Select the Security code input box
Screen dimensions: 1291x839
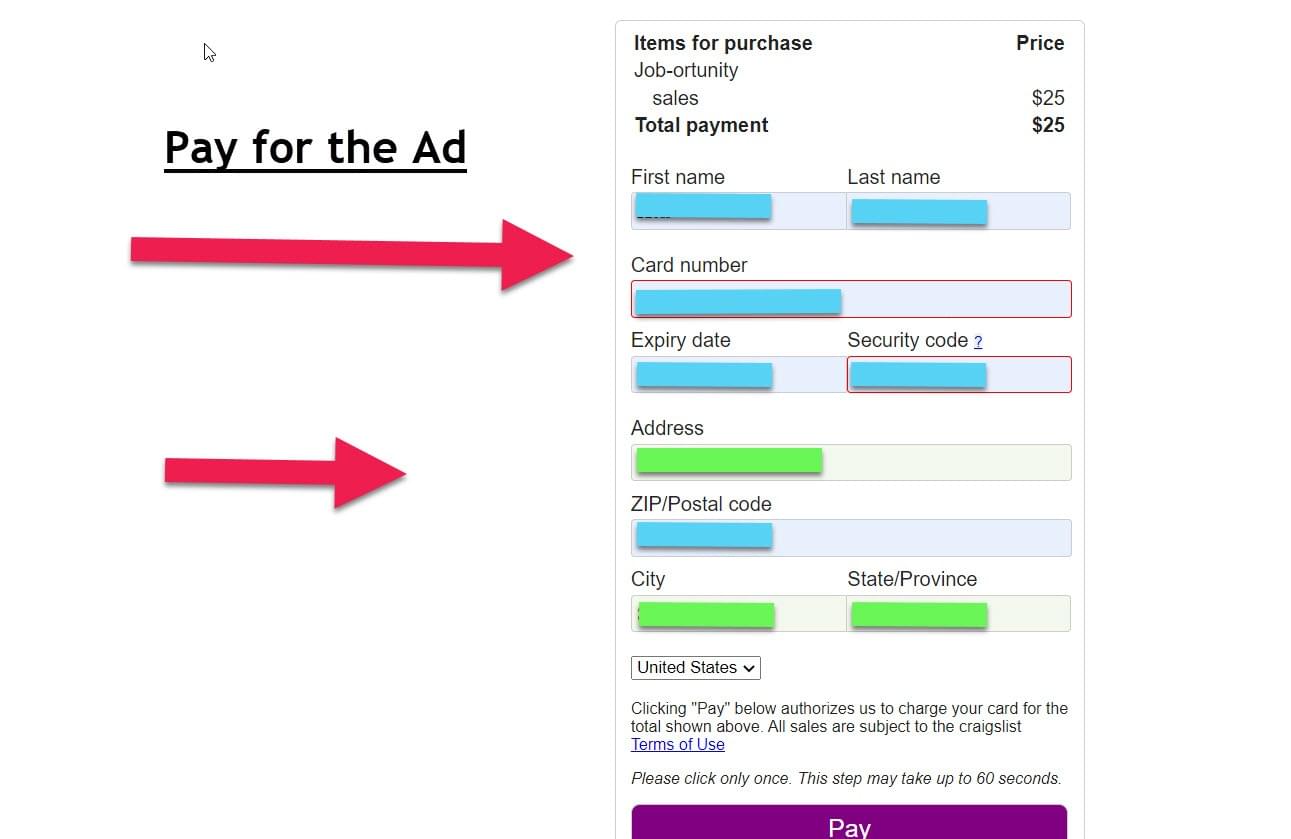pyautogui.click(x=958, y=375)
